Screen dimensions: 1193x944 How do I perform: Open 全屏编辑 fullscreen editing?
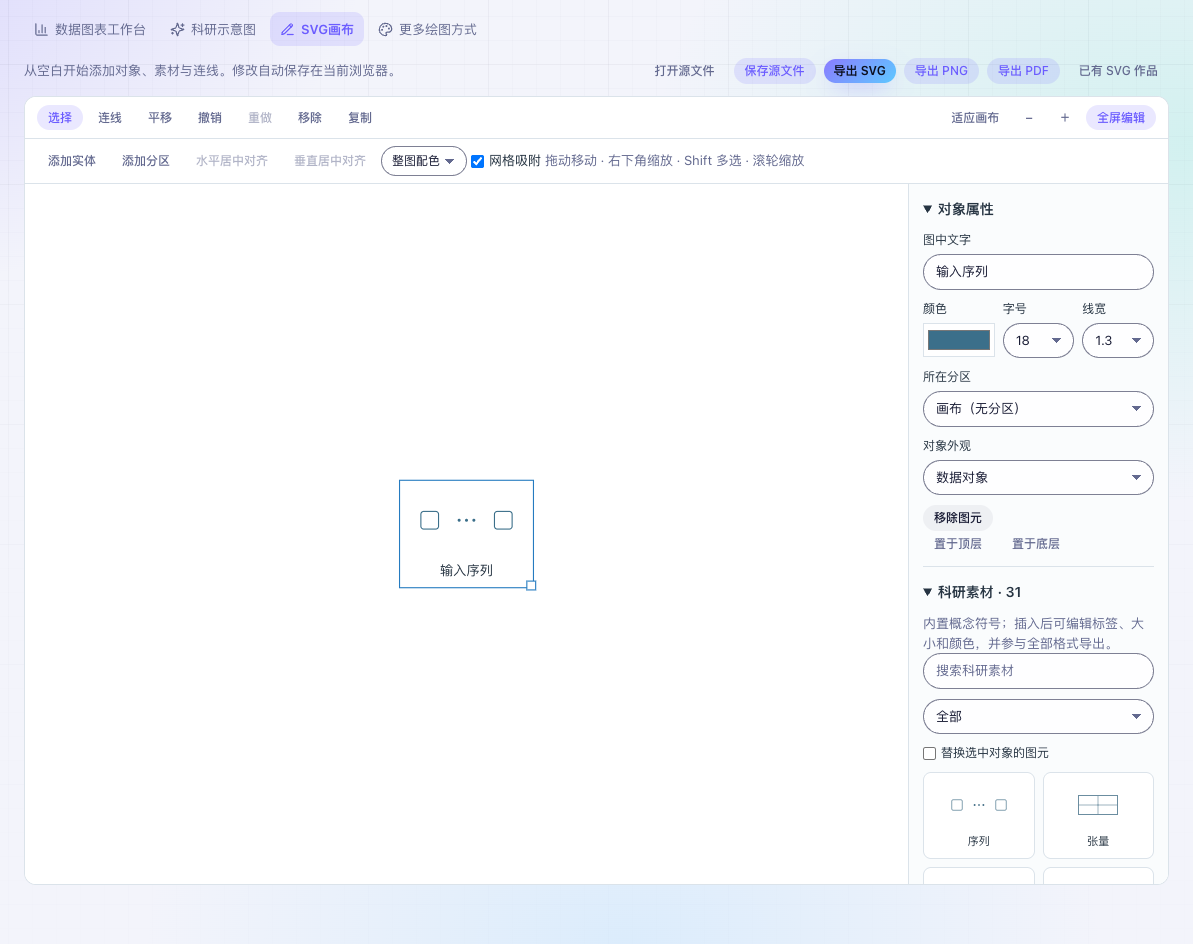tap(1121, 118)
